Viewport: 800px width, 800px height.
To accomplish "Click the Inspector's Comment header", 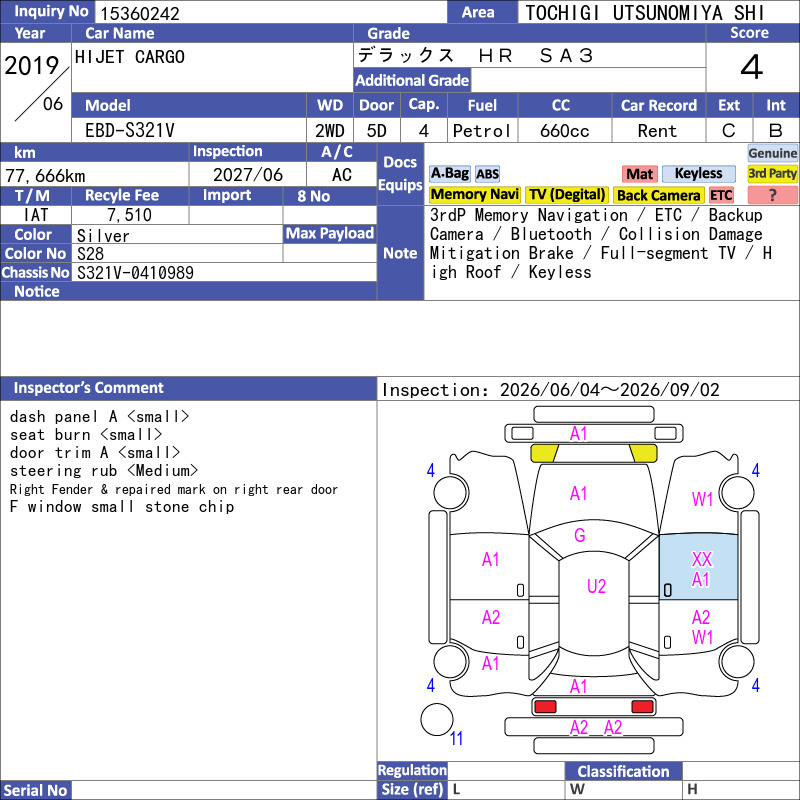I will 88,388.
